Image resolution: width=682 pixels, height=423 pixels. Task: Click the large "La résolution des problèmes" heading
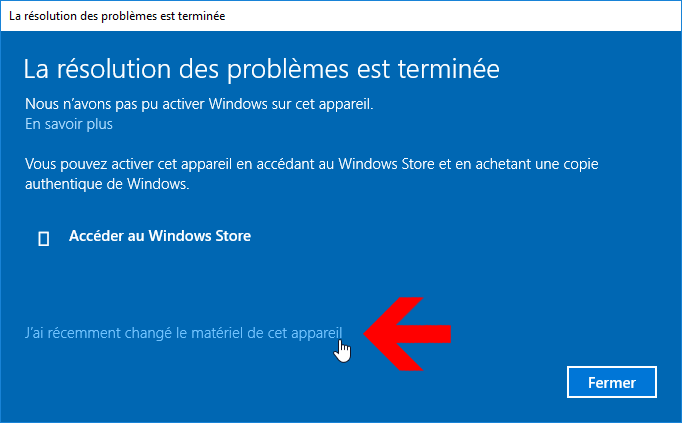[x=261, y=70]
